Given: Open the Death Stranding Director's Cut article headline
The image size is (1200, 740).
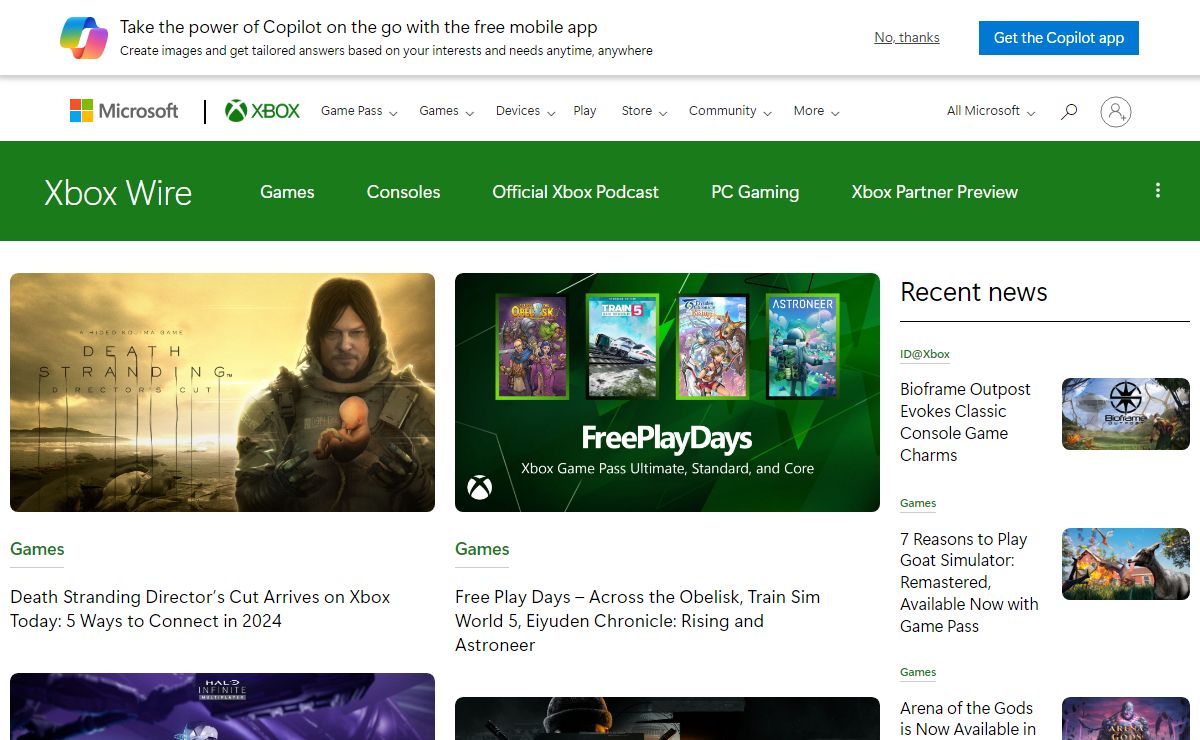Looking at the screenshot, I should pyautogui.click(x=200, y=608).
